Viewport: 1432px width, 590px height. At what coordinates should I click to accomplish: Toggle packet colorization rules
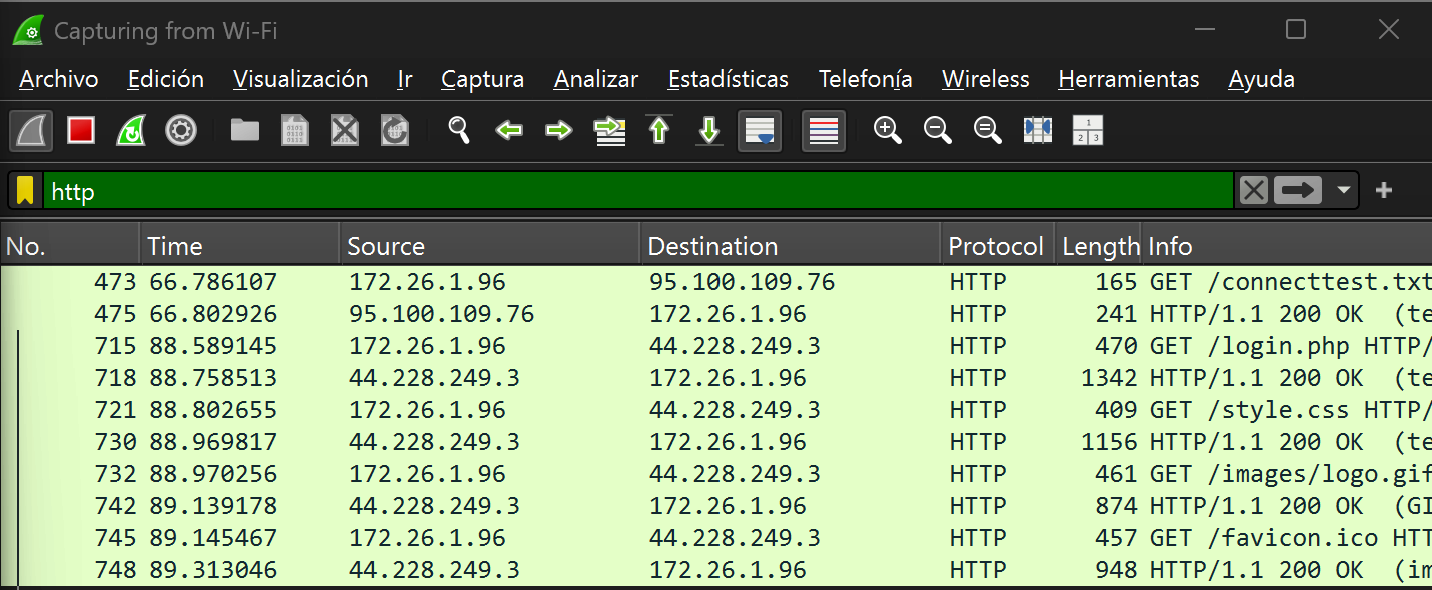[x=824, y=131]
